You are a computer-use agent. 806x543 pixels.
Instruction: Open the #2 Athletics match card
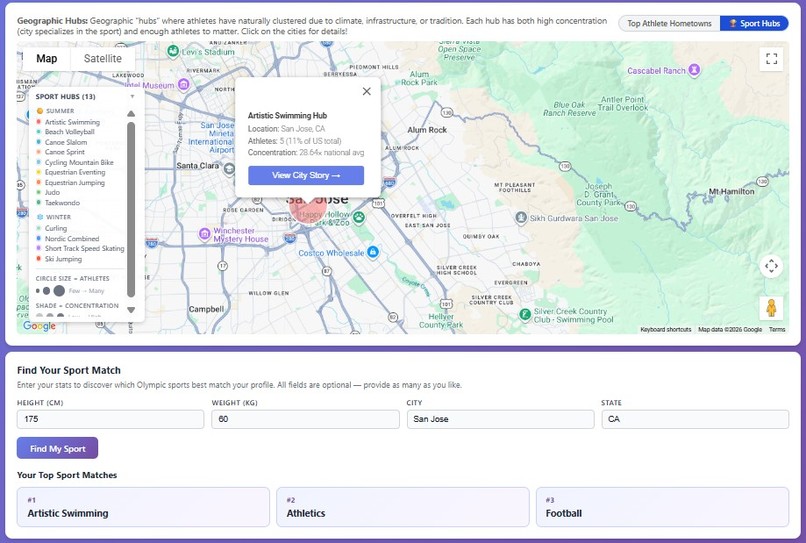click(x=402, y=507)
